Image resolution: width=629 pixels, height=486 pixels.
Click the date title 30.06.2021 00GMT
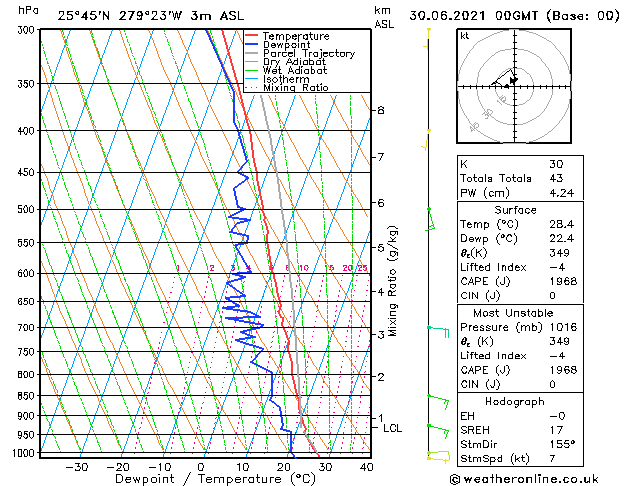click(515, 15)
